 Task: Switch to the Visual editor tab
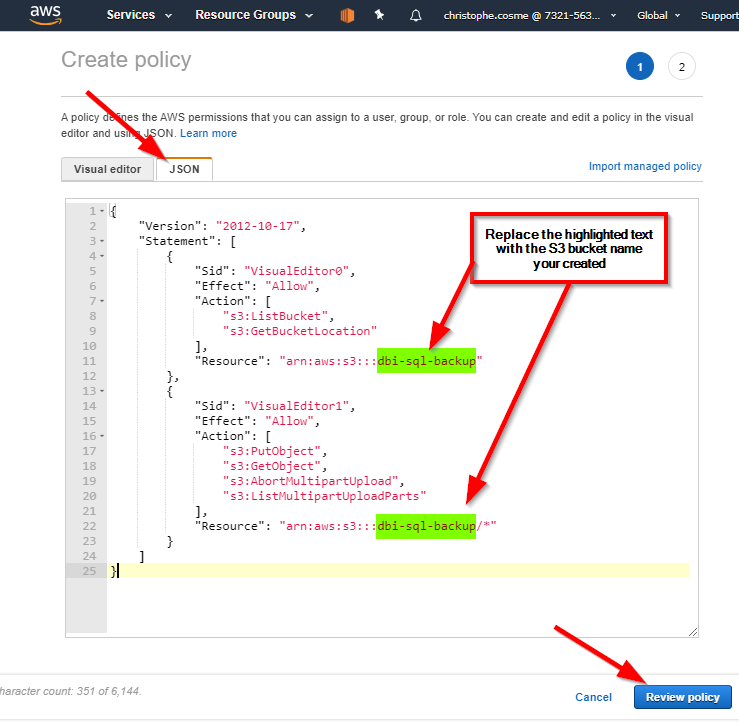coord(107,169)
